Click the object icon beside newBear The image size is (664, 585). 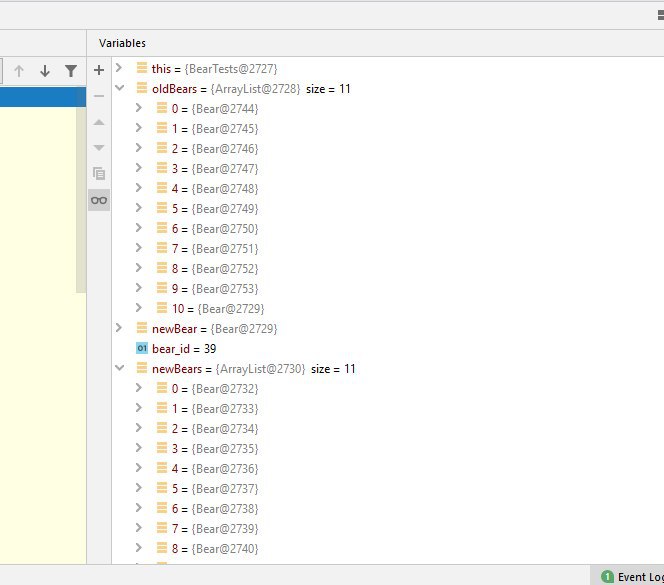[142, 328]
